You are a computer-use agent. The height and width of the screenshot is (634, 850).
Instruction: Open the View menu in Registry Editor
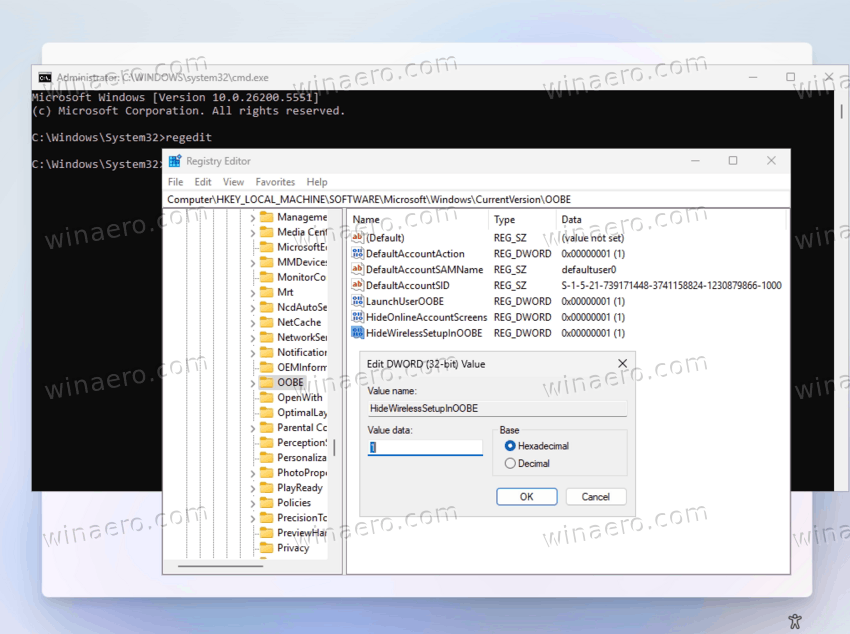233,182
